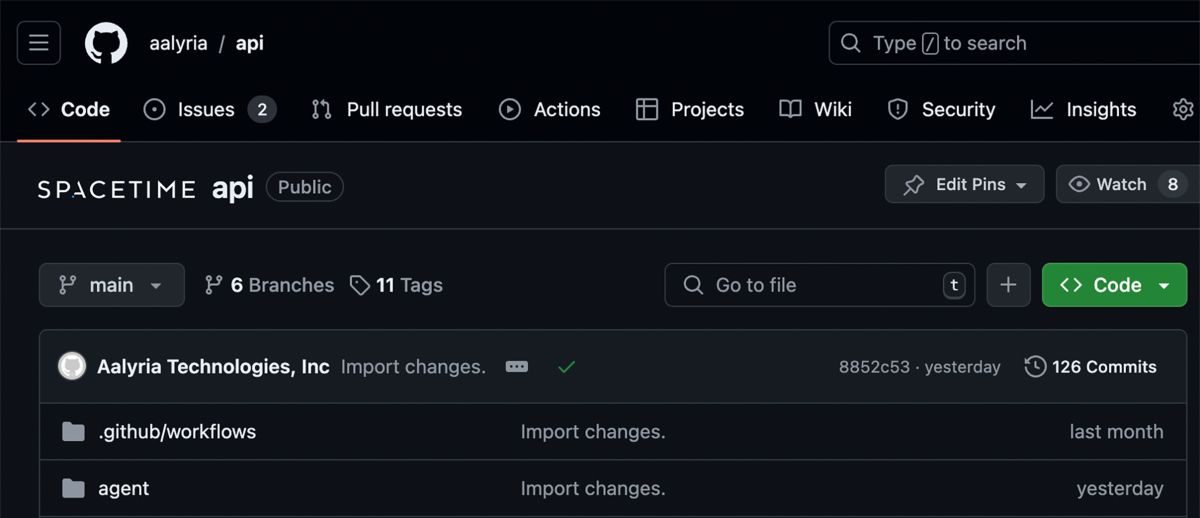Viewport: 1200px width, 518px height.
Task: Open the hamburger navigation menu
Action: 39,43
